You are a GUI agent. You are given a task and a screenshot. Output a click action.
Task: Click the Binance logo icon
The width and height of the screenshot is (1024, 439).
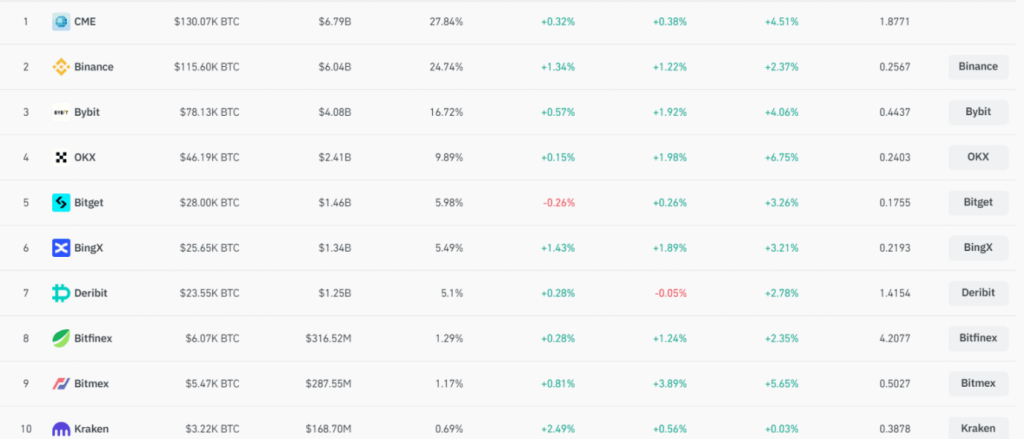pyautogui.click(x=61, y=67)
